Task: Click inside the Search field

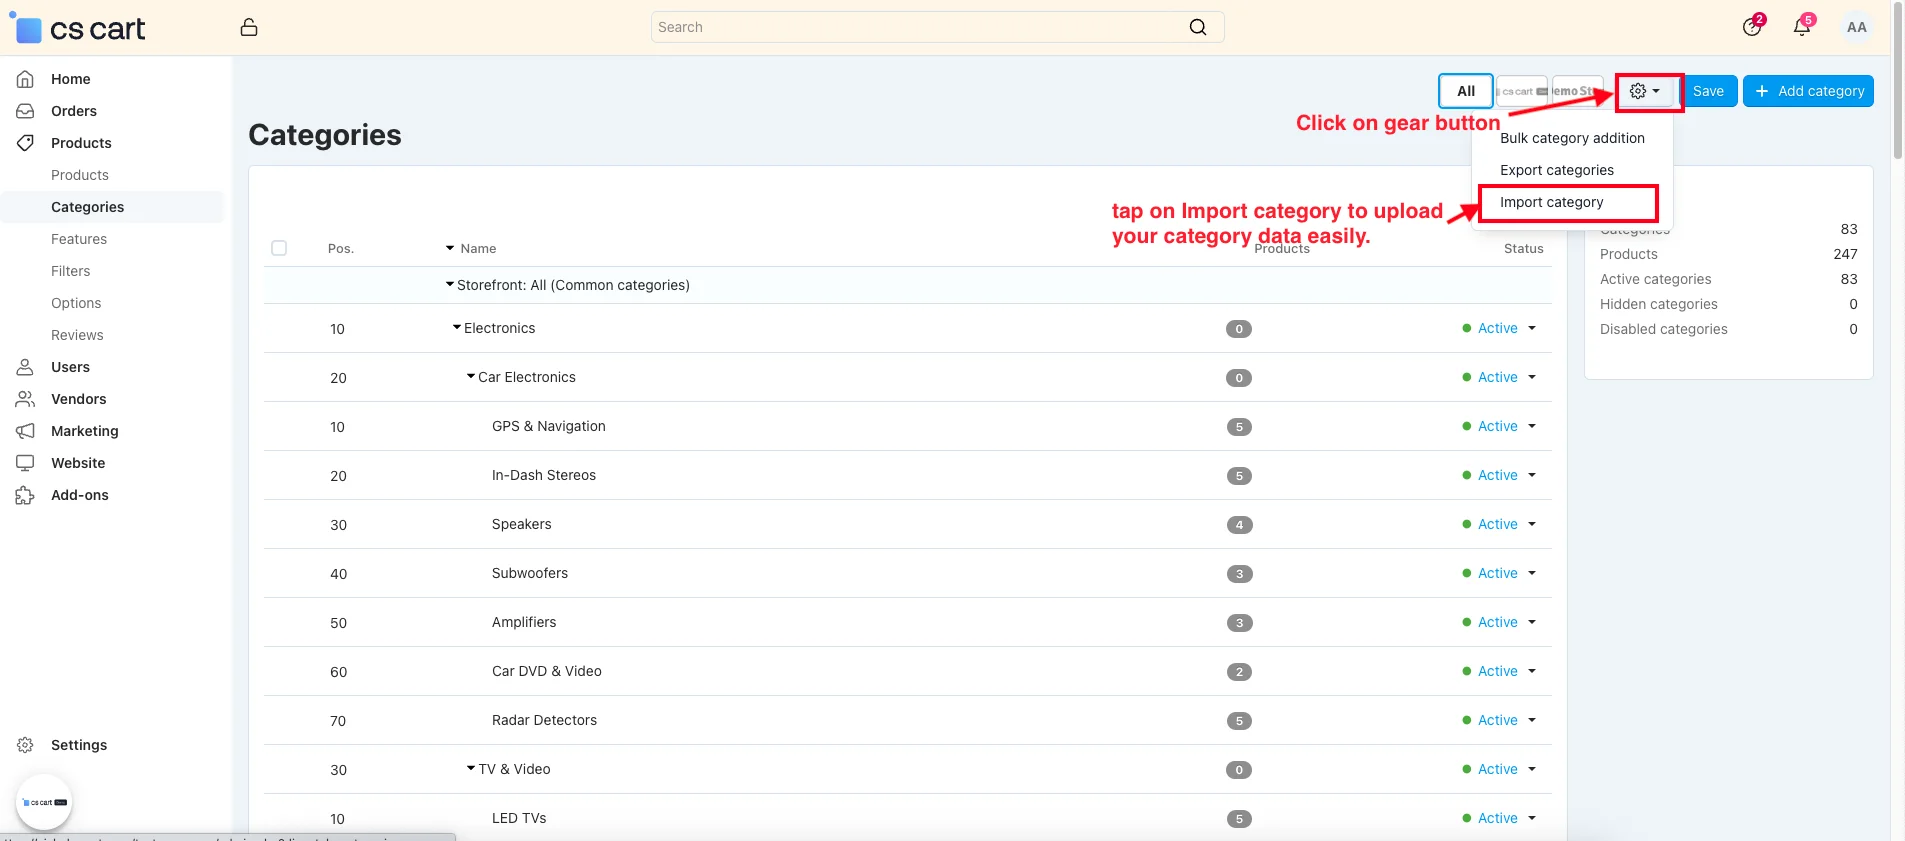Action: (x=915, y=28)
